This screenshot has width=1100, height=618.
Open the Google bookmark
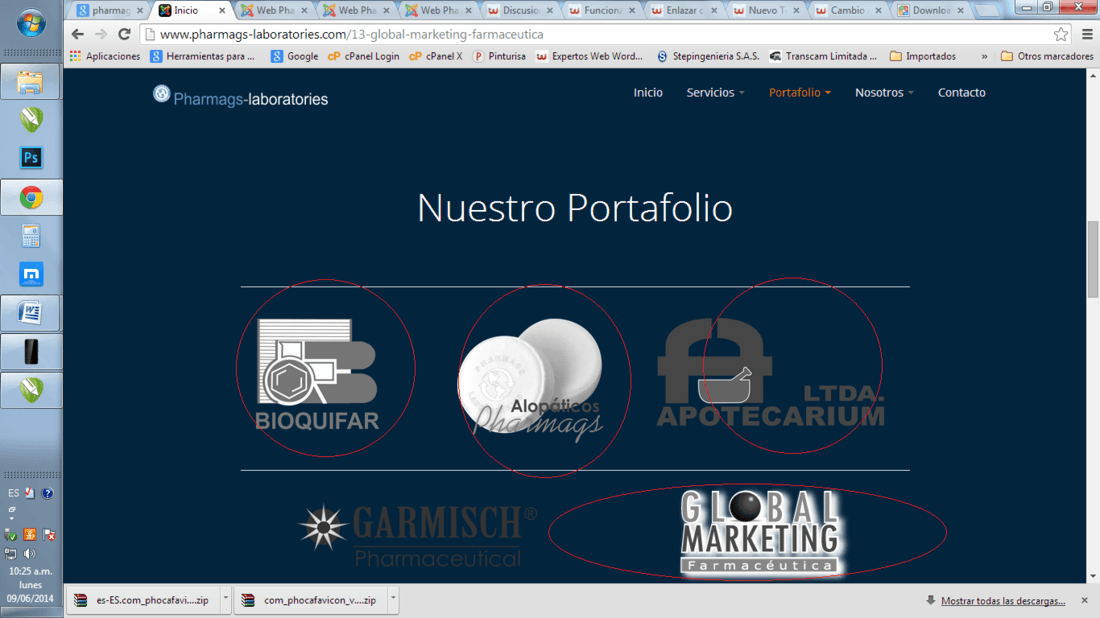(295, 56)
